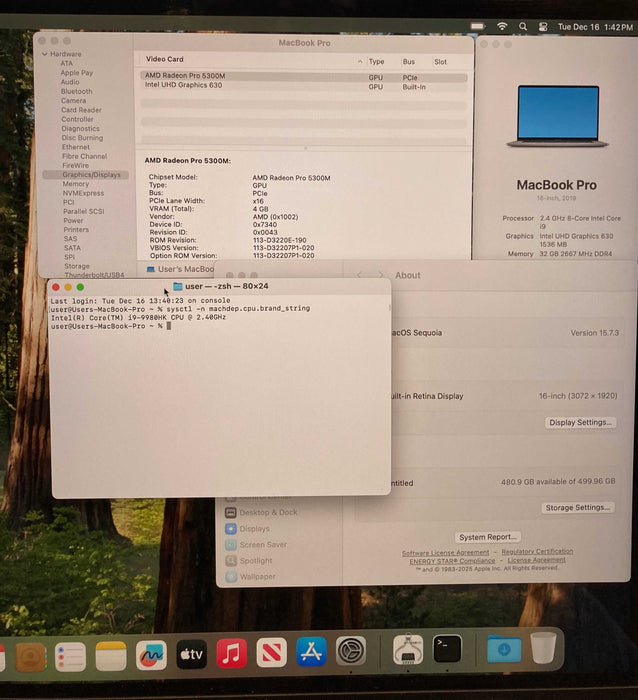
Task: Click User's MacBook path bar item
Action: click(x=181, y=269)
